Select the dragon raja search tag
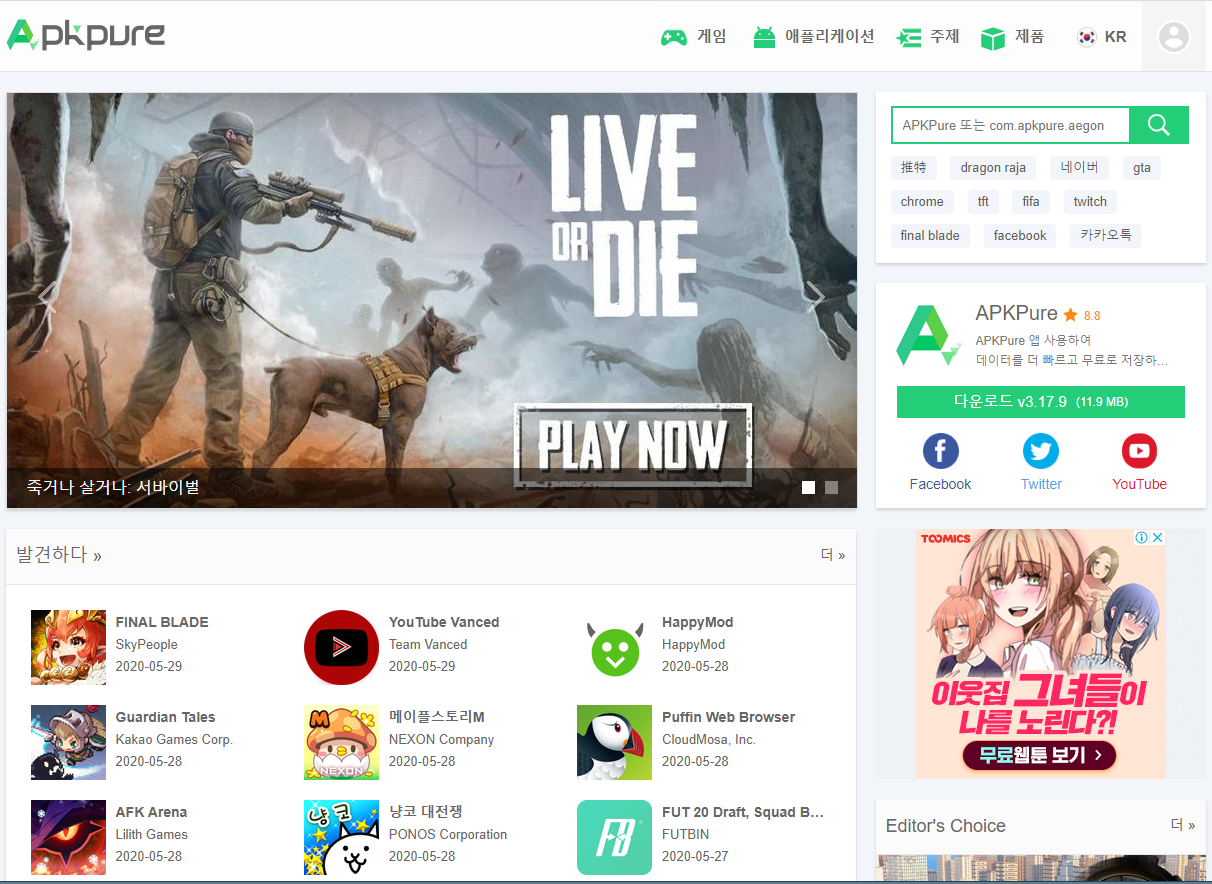This screenshot has height=884, width=1212. pos(993,167)
